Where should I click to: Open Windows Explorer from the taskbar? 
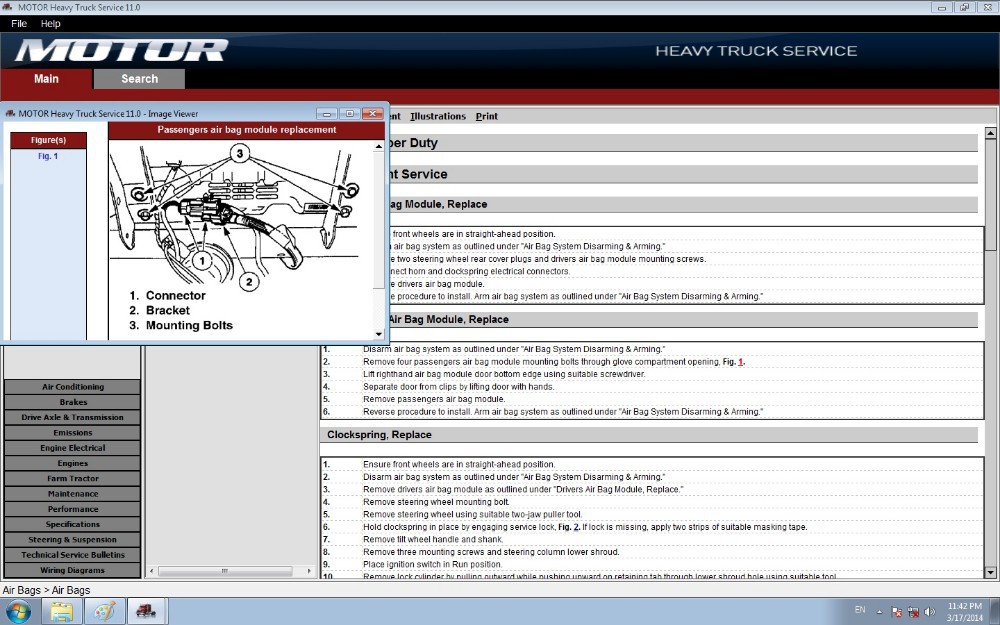click(62, 611)
